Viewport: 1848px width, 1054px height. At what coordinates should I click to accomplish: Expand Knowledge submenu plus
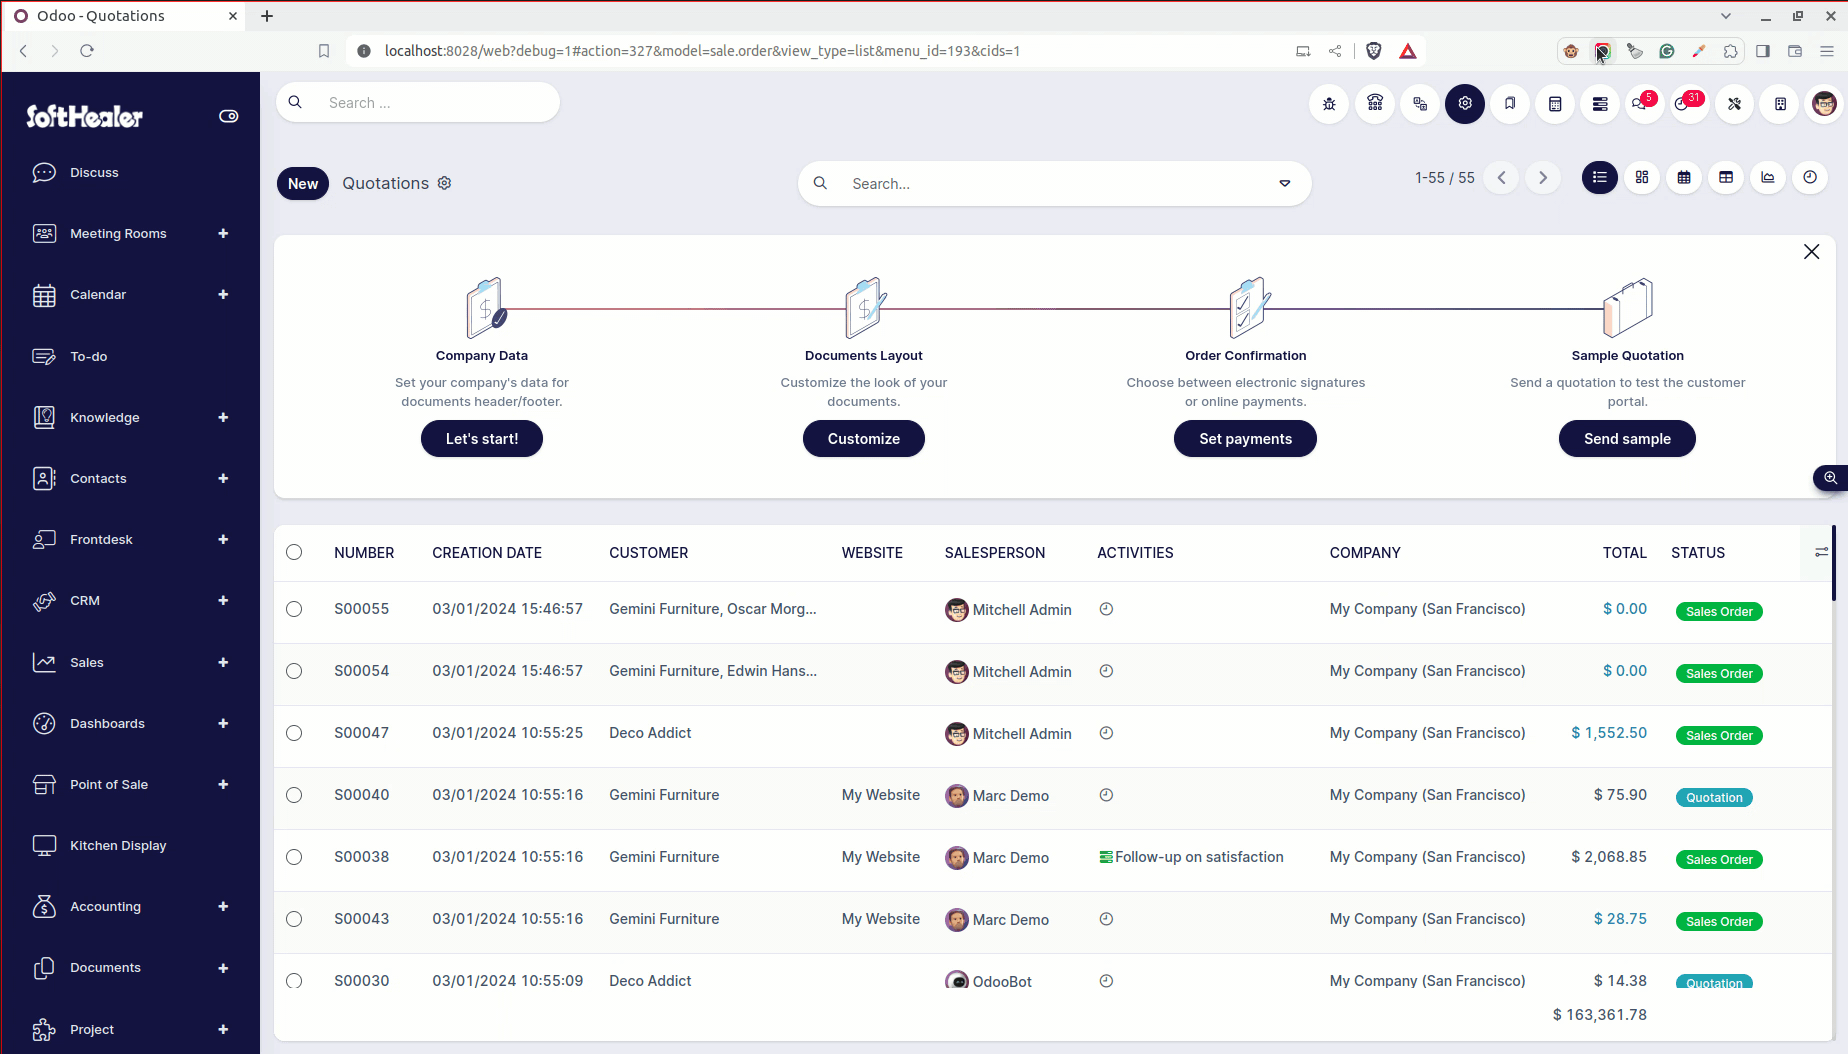223,417
